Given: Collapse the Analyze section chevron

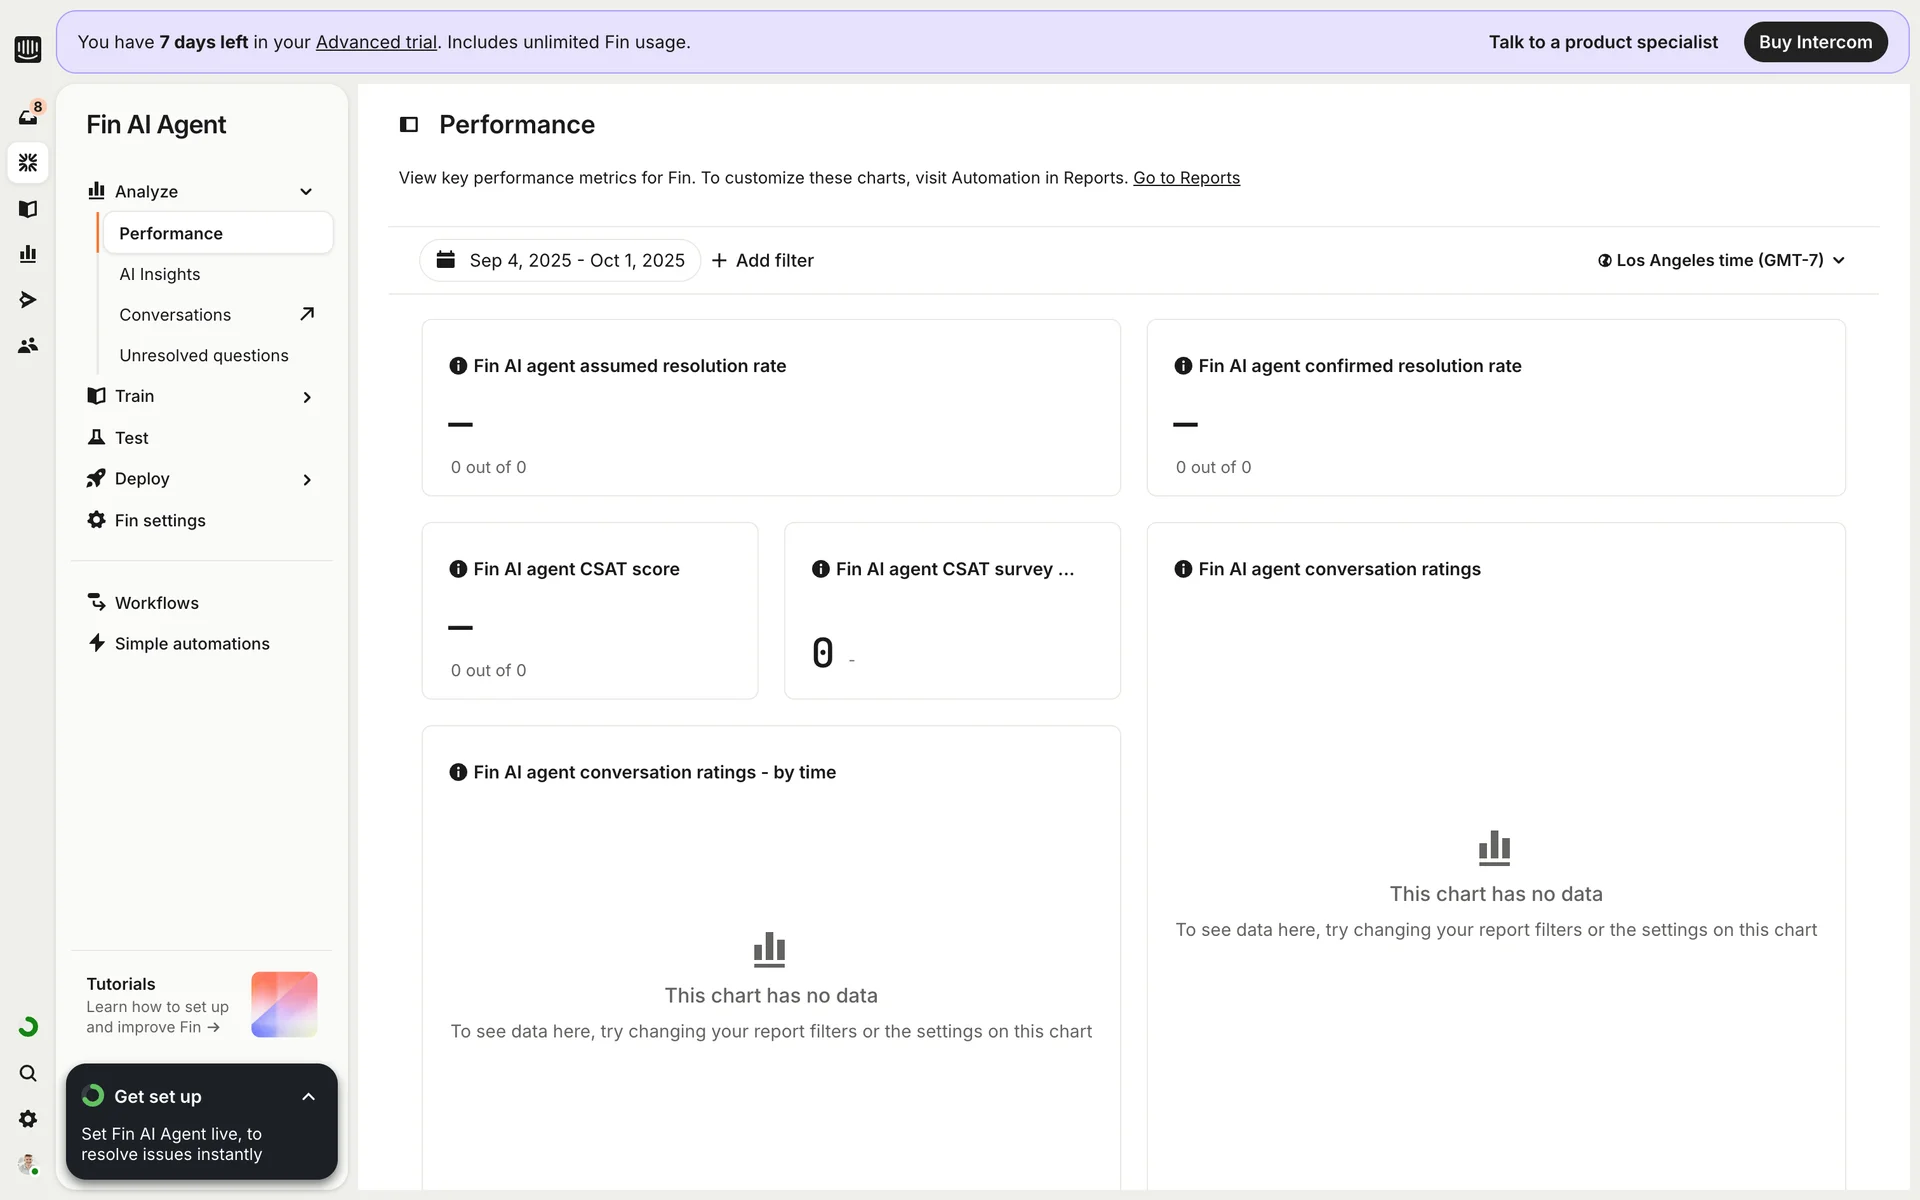Looking at the screenshot, I should click(306, 192).
